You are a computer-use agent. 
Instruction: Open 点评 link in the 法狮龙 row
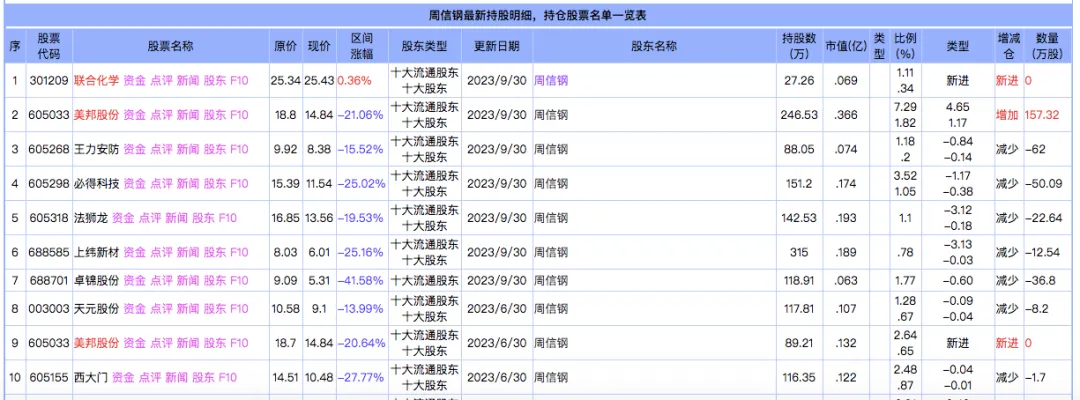(x=149, y=218)
